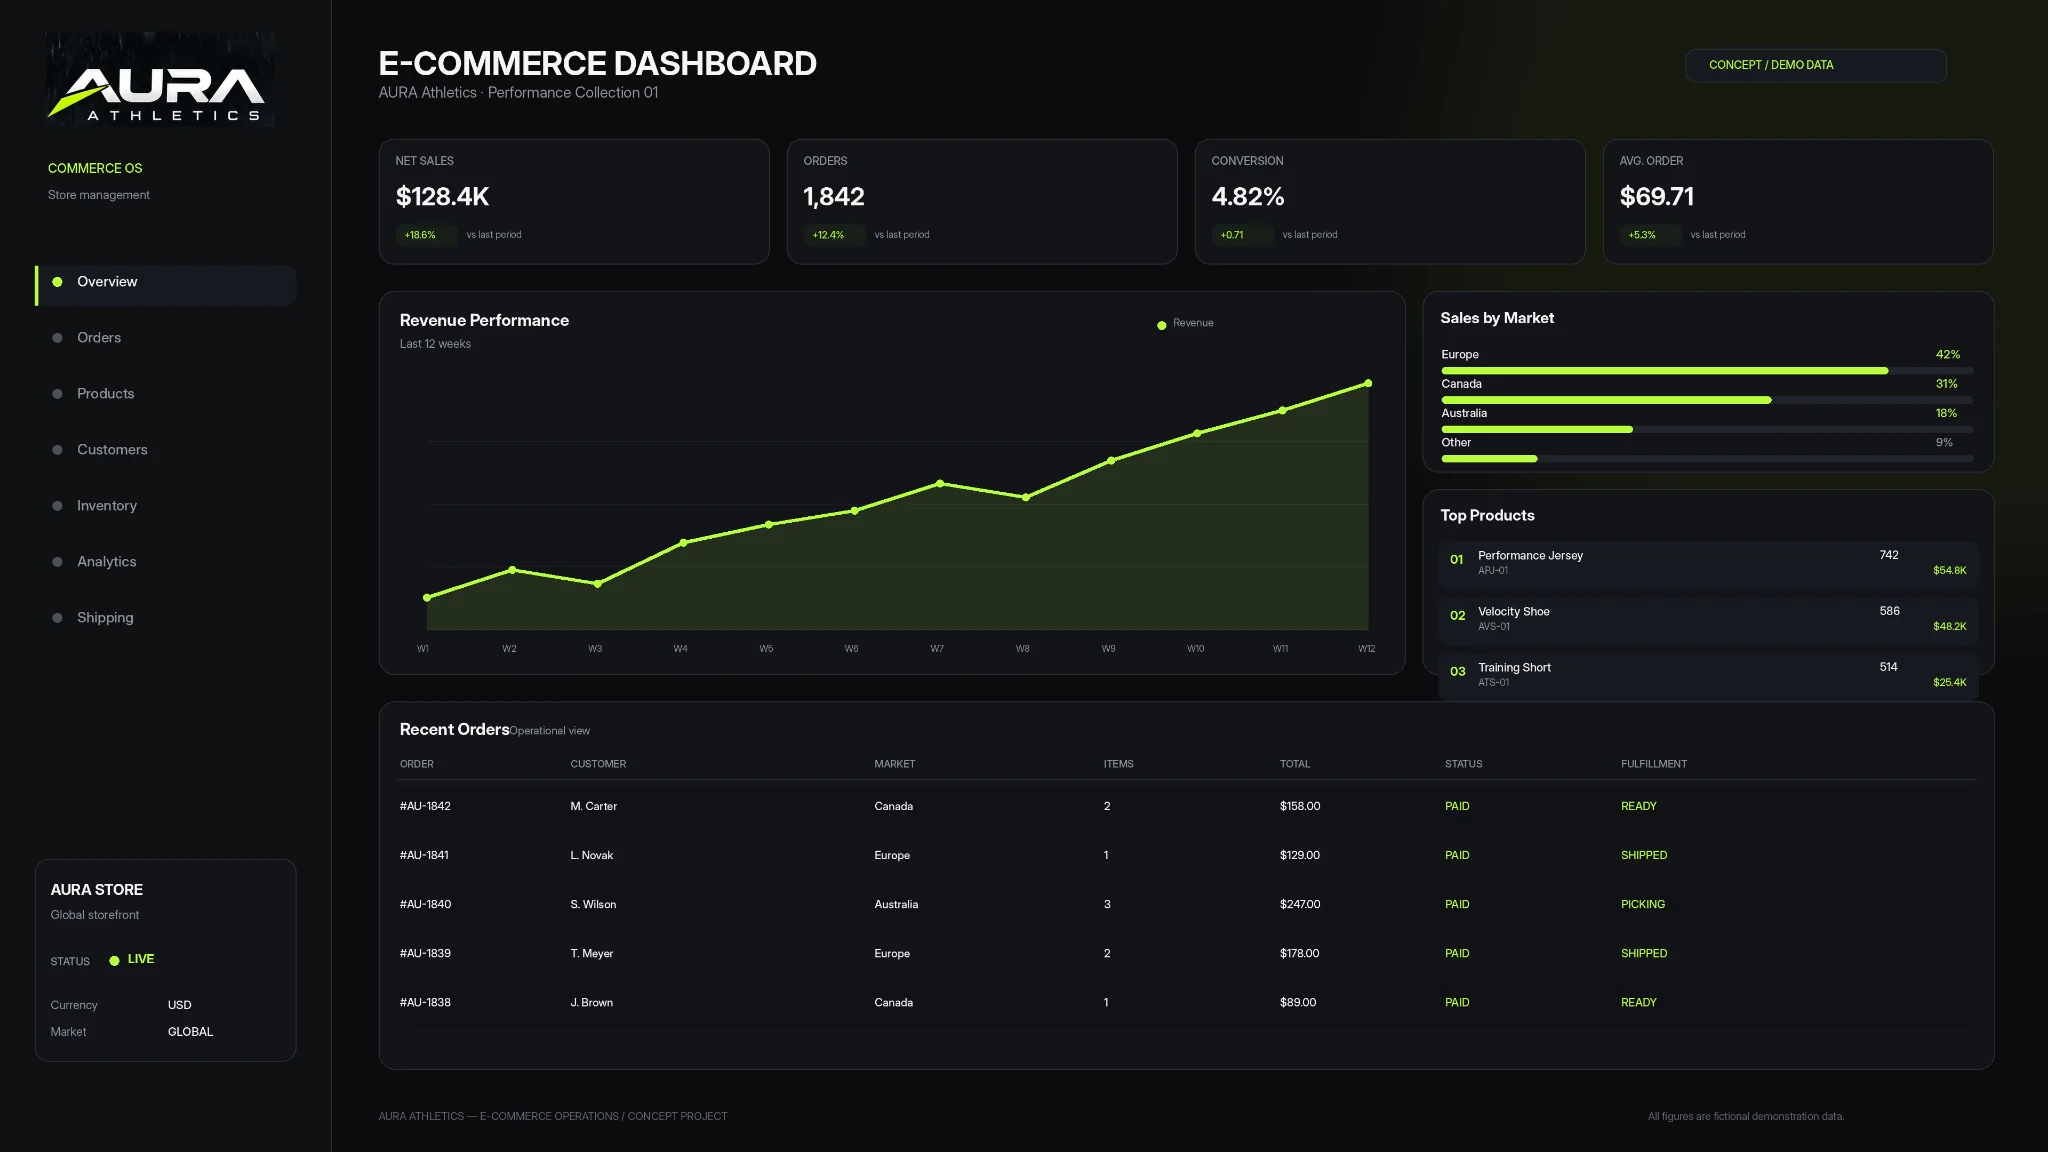Image resolution: width=2048 pixels, height=1152 pixels.
Task: Click the Other market progress bar
Action: point(1707,459)
